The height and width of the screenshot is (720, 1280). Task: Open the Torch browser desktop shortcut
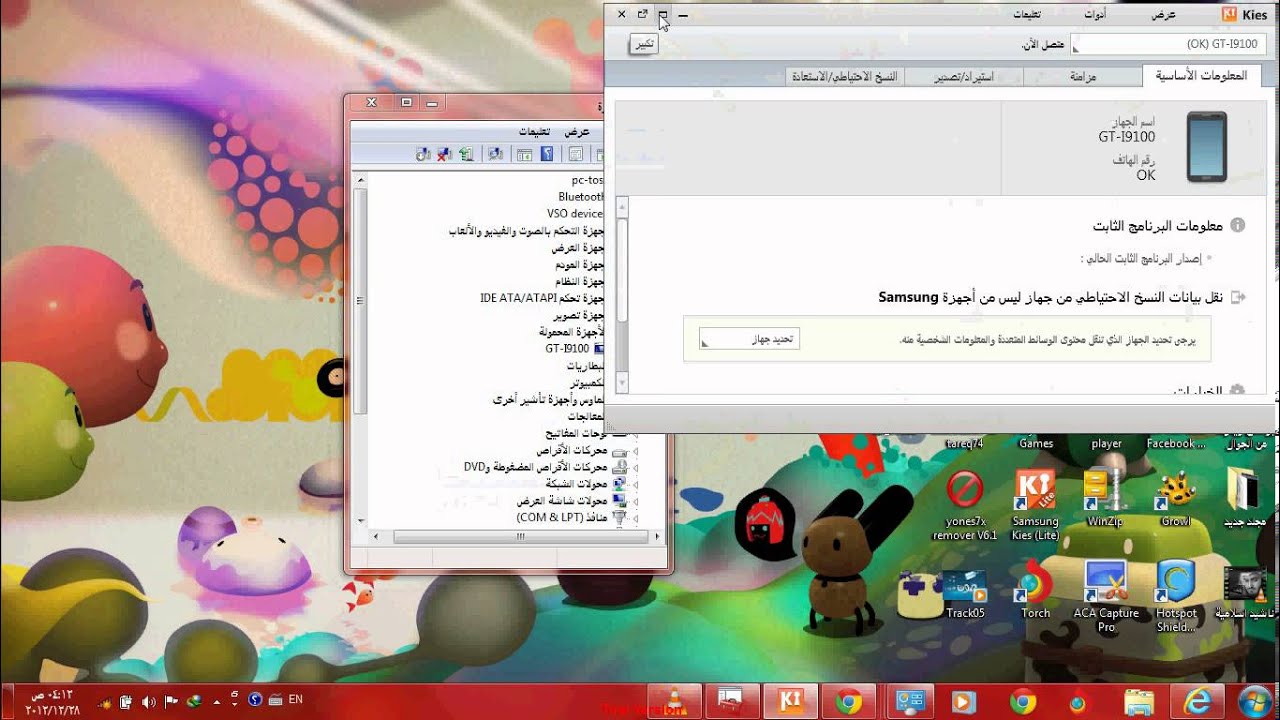(1035, 590)
